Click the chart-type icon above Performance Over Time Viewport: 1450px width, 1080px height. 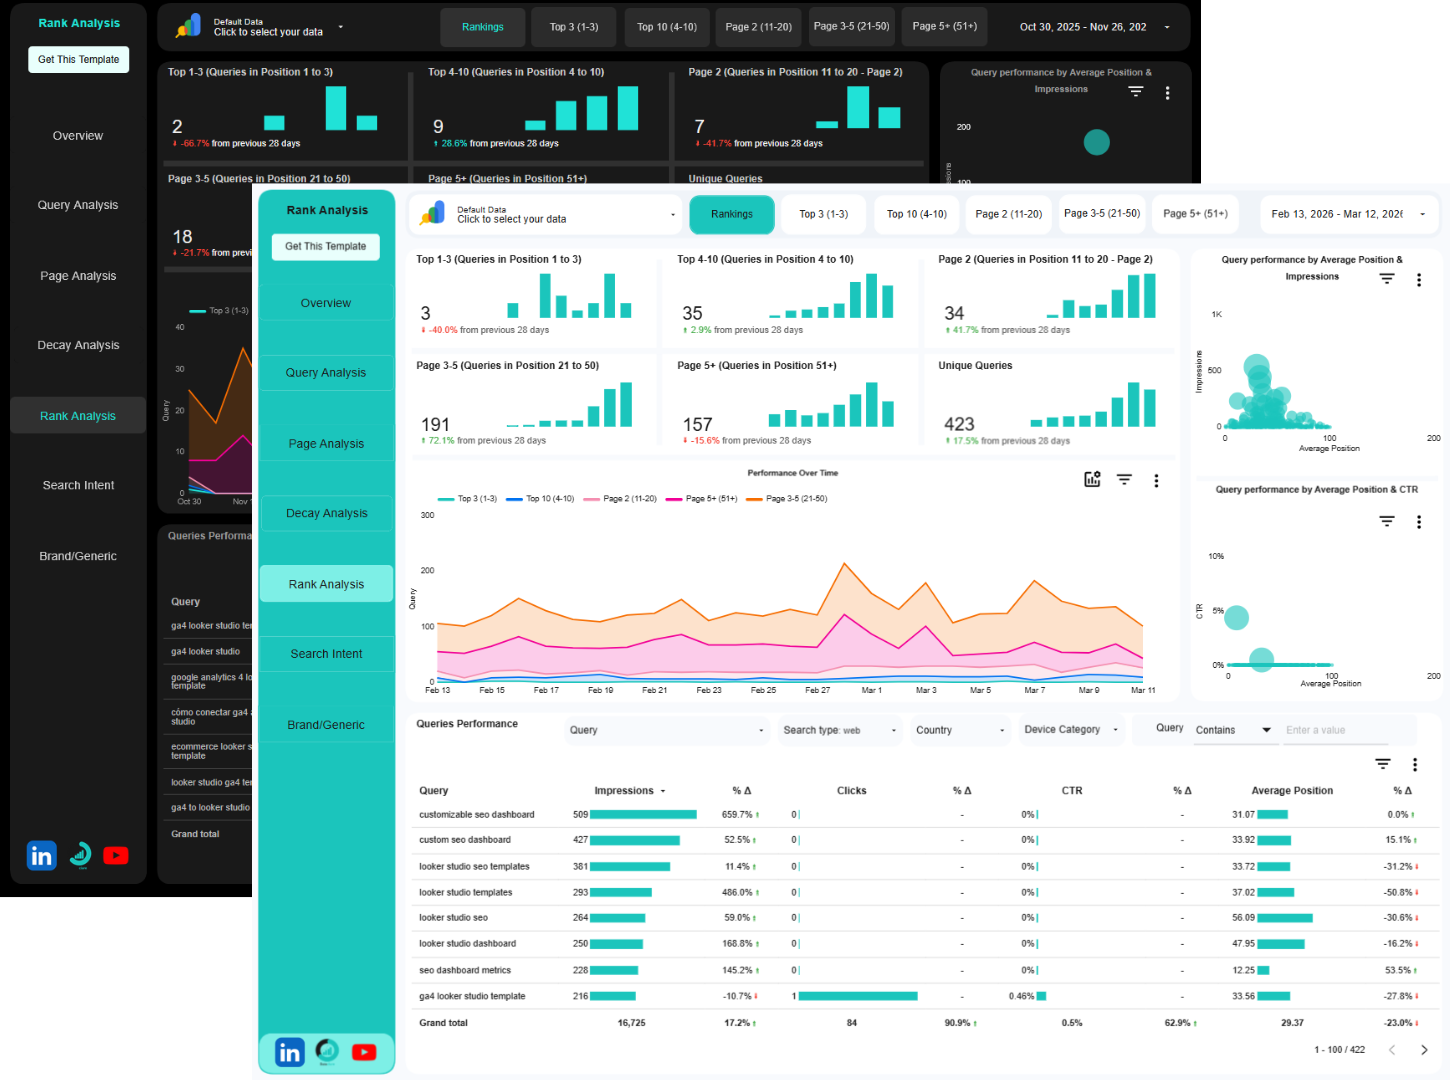pyautogui.click(x=1091, y=479)
